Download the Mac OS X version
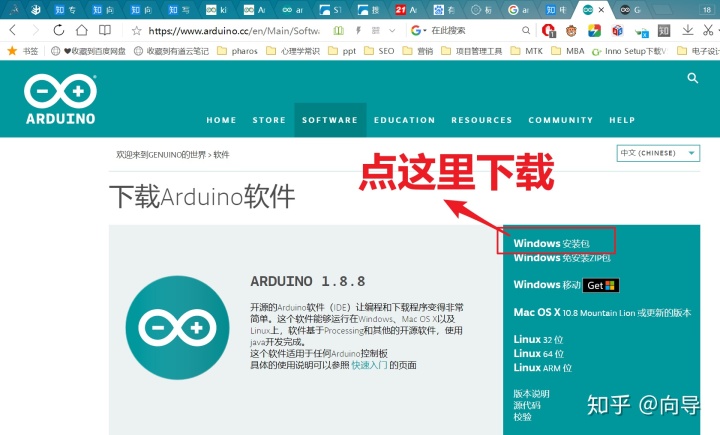720x435 pixels. click(x=602, y=313)
